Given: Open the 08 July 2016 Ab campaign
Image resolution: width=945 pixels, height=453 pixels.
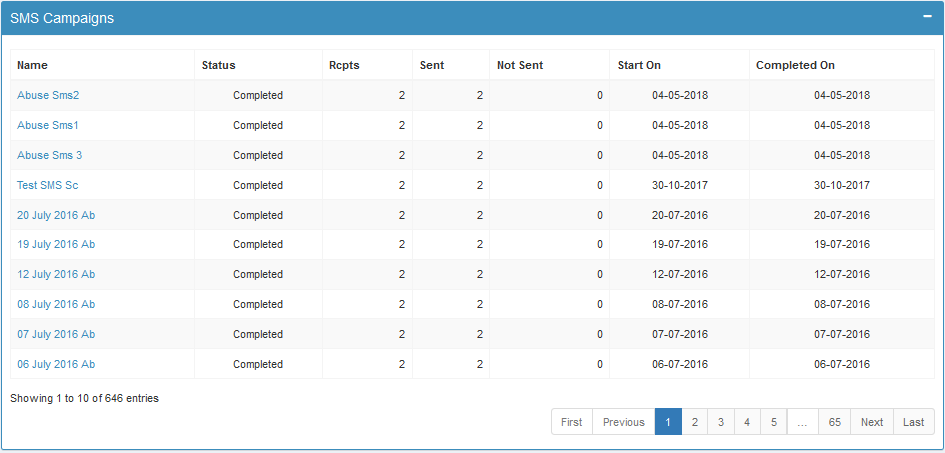Looking at the screenshot, I should coord(56,305).
